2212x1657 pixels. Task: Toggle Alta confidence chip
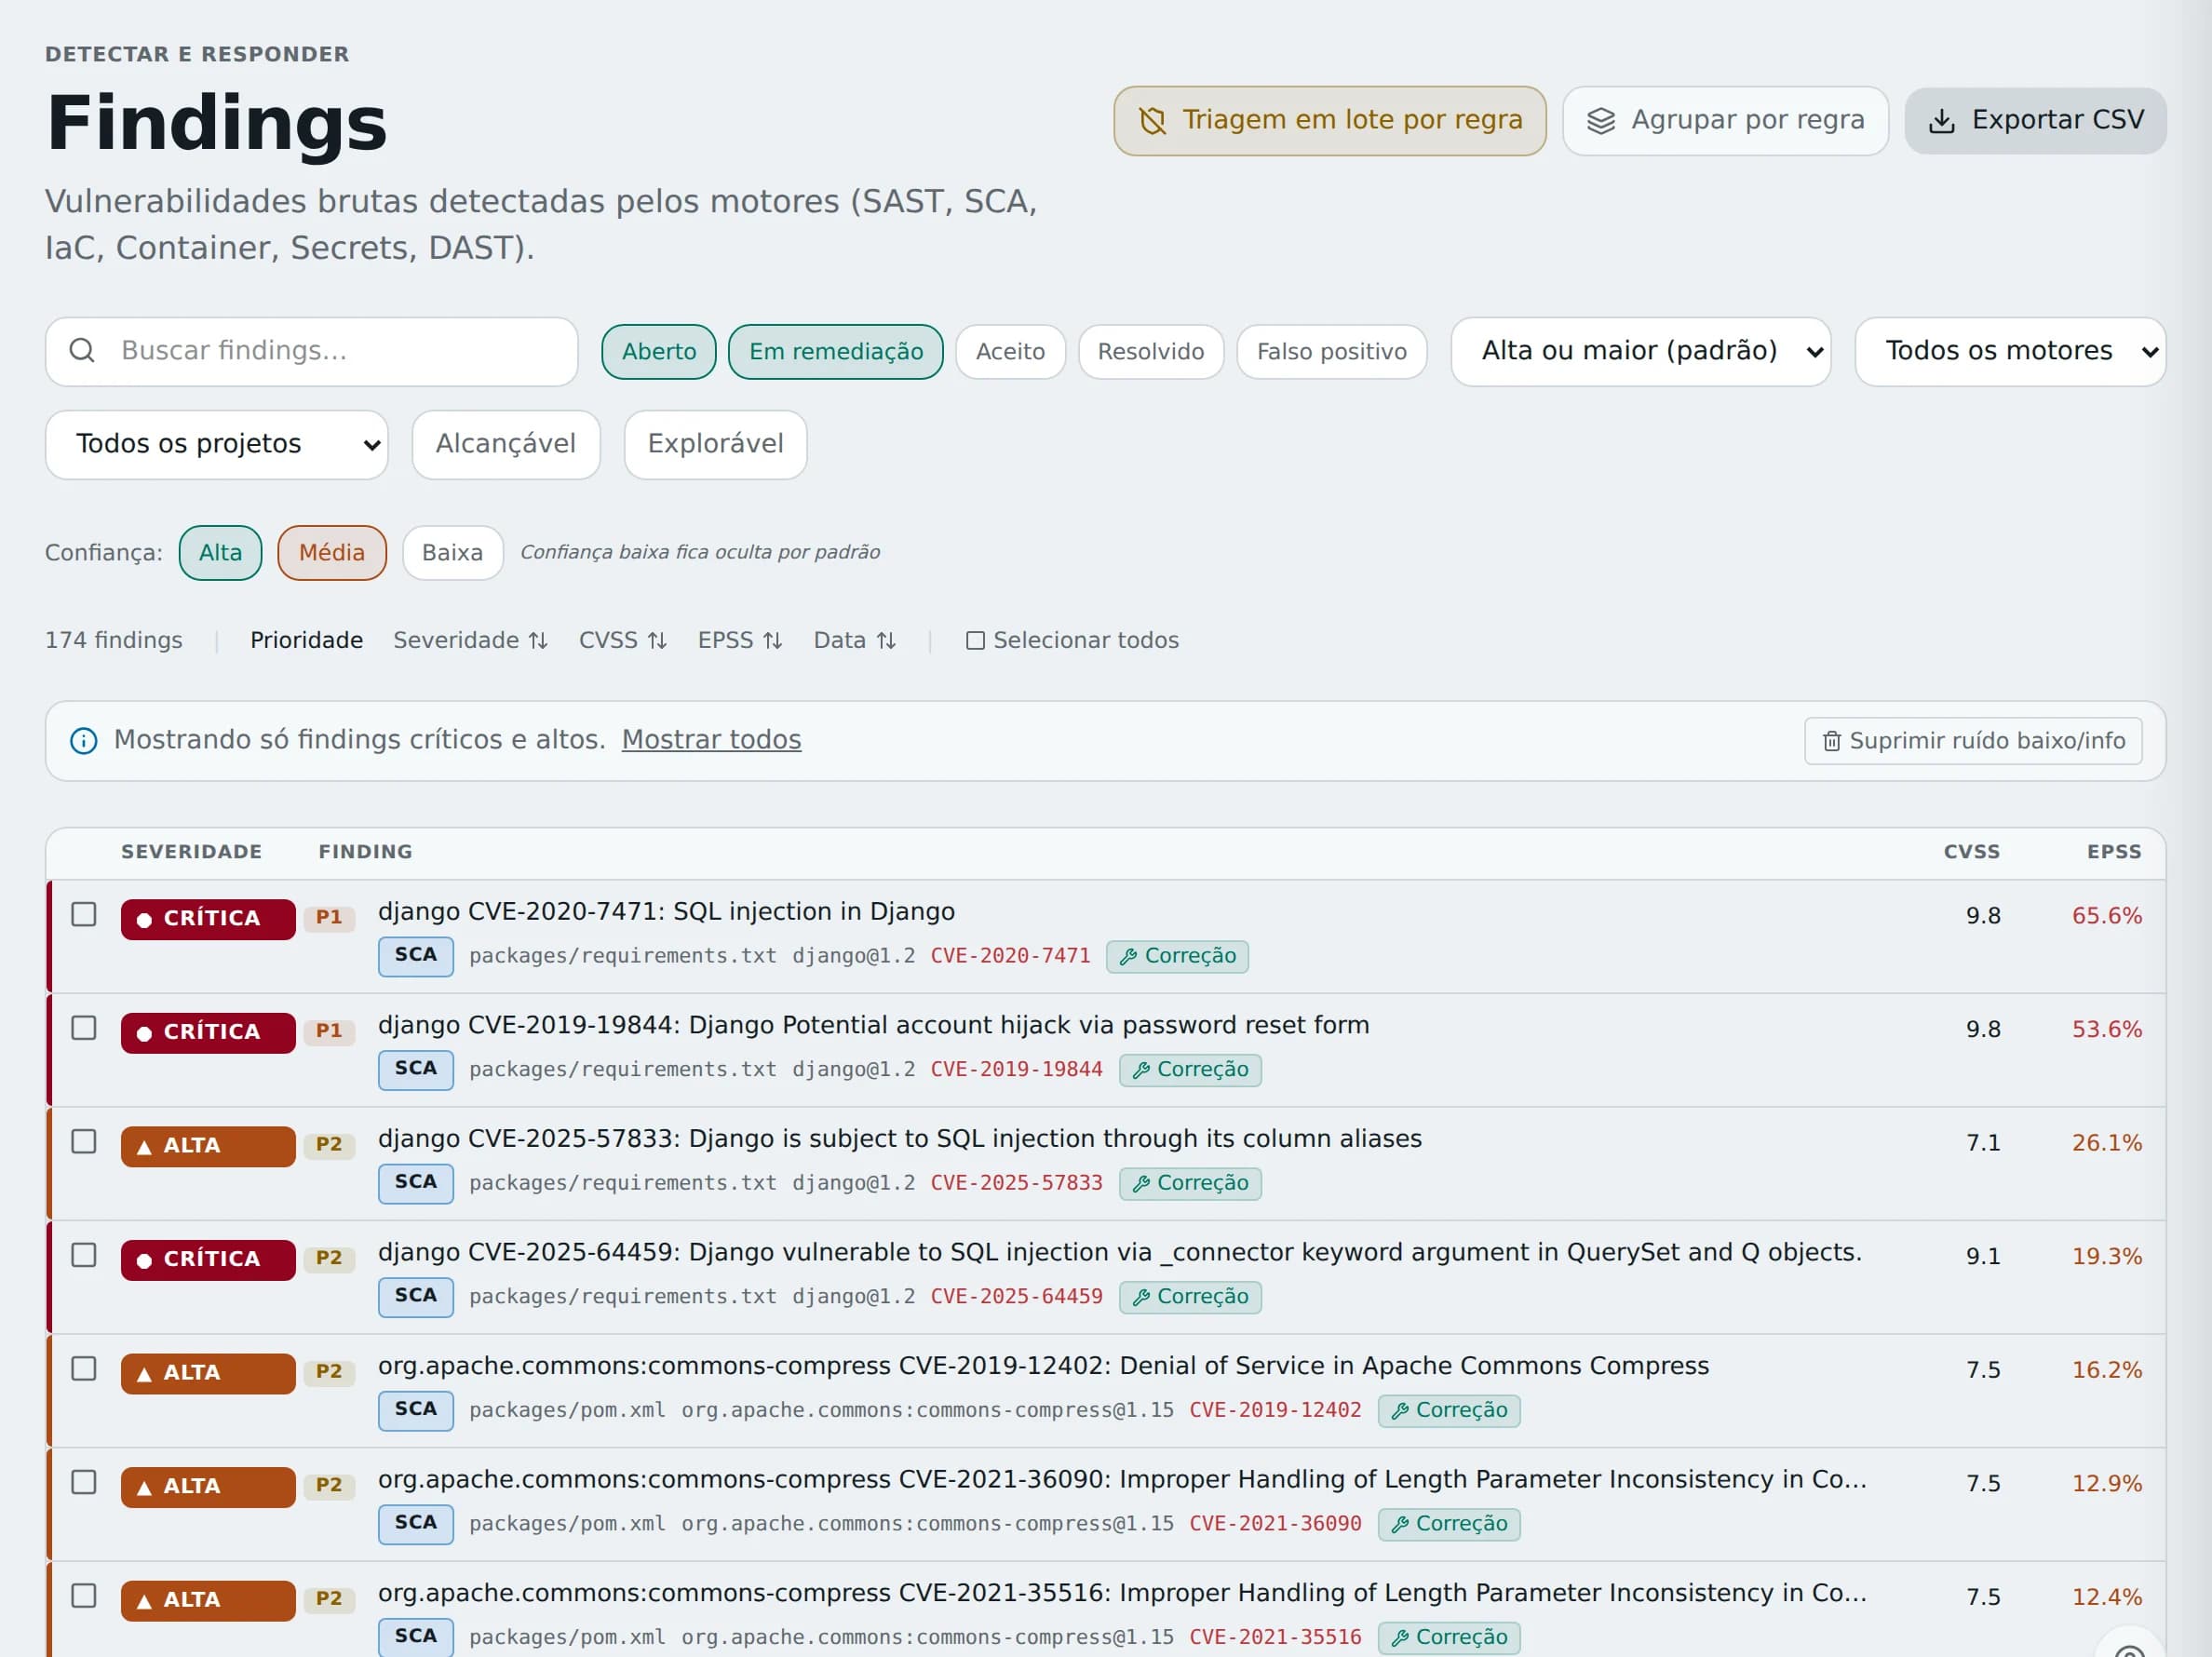[220, 553]
